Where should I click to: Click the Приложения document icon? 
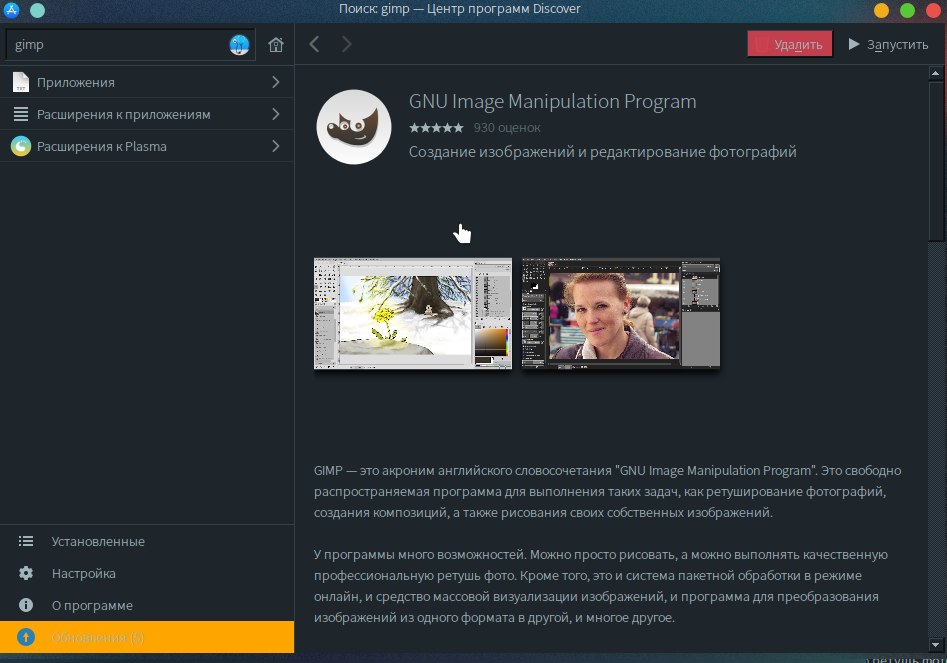(x=21, y=82)
